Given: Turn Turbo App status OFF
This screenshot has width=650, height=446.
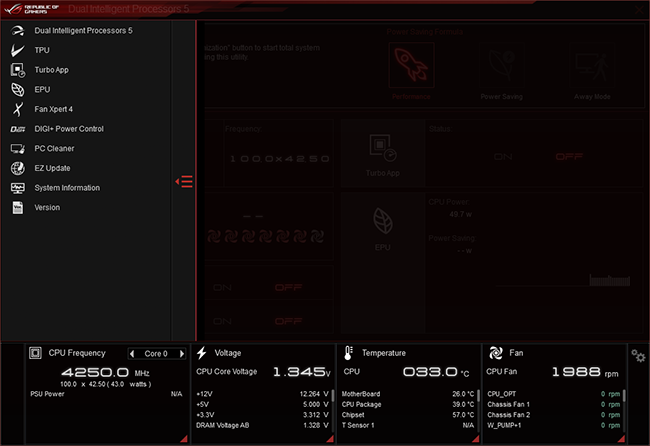Looking at the screenshot, I should coord(569,157).
